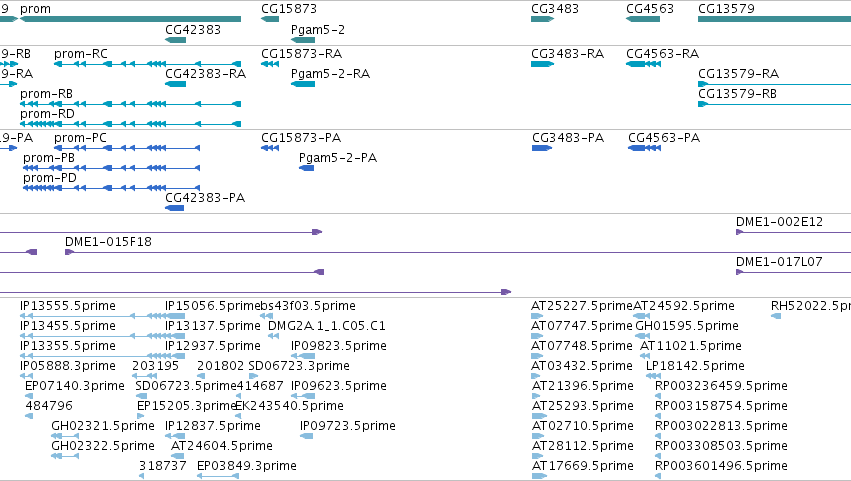851x481 pixels.
Task: Click the Pgam5-2-RA transcript
Action: click(303, 84)
